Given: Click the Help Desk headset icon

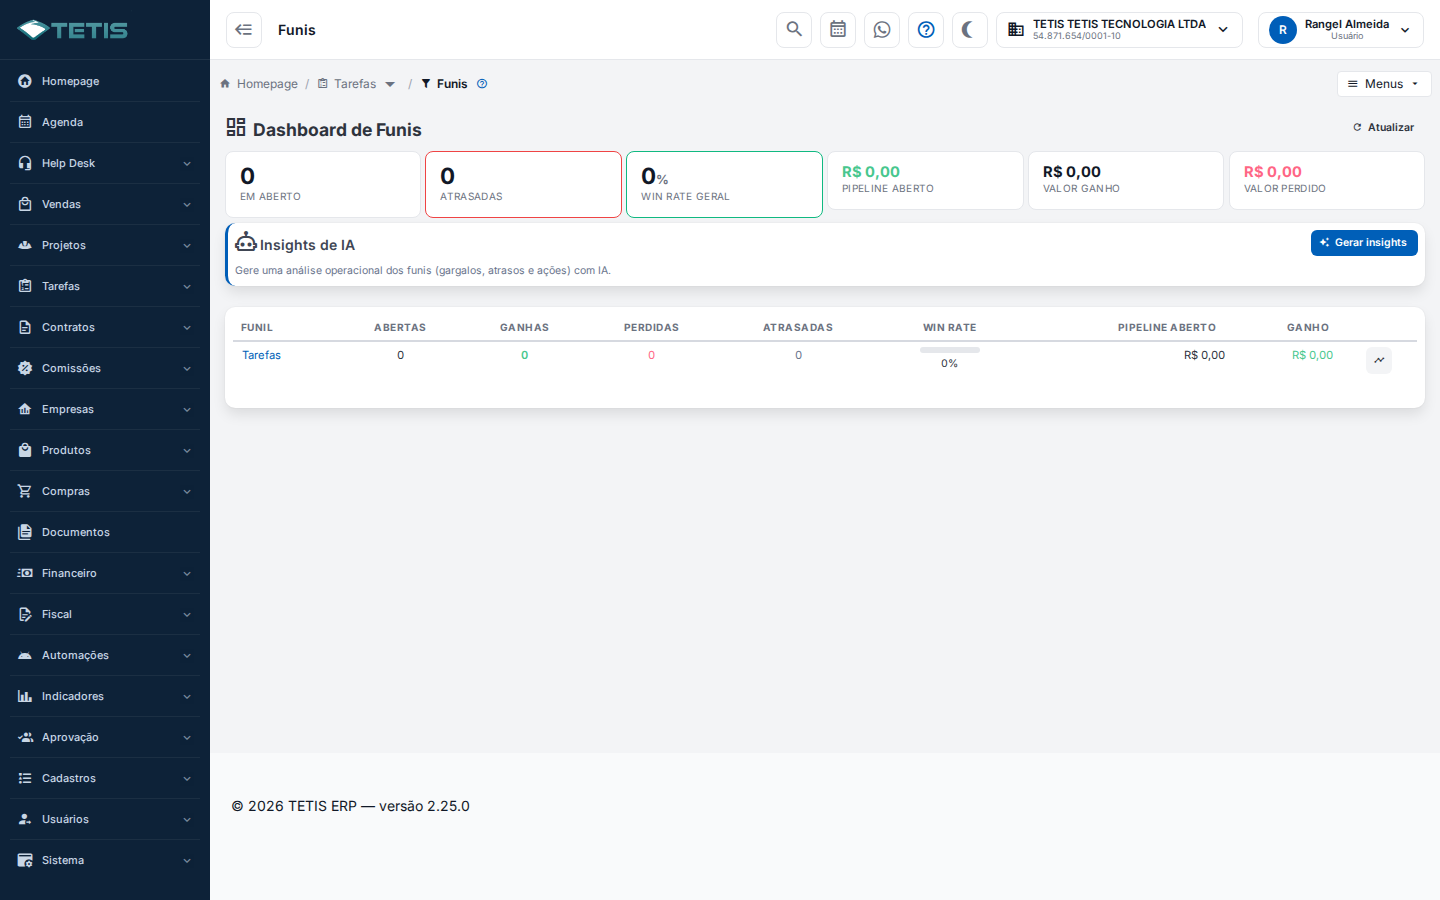Looking at the screenshot, I should click(x=25, y=163).
